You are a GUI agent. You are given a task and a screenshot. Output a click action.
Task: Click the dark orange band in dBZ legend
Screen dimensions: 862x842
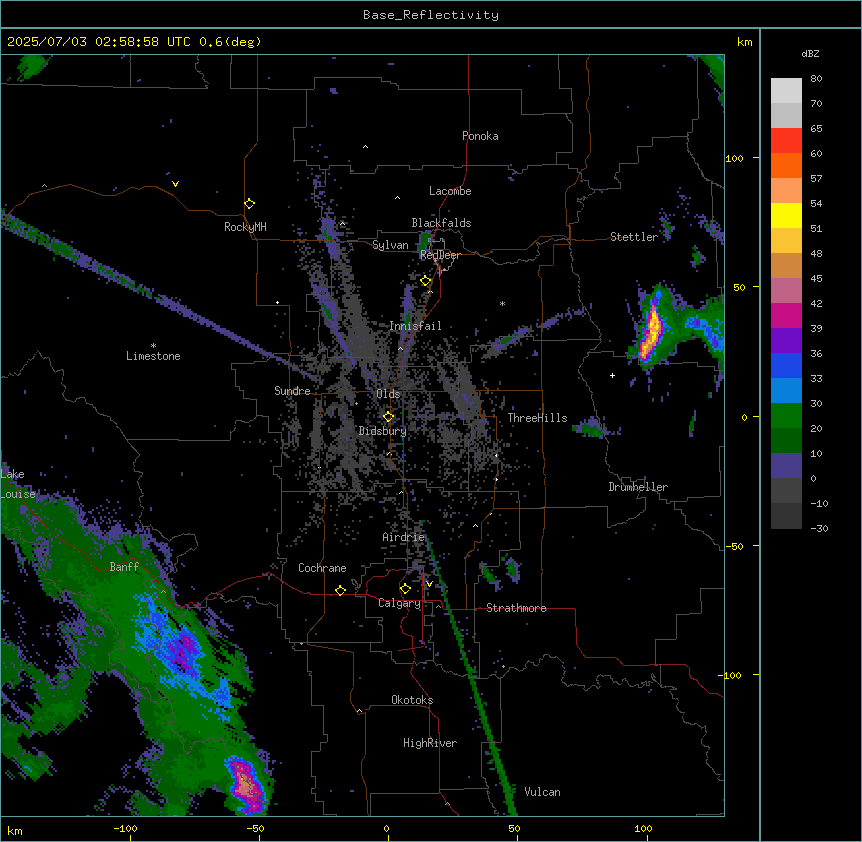point(786,165)
